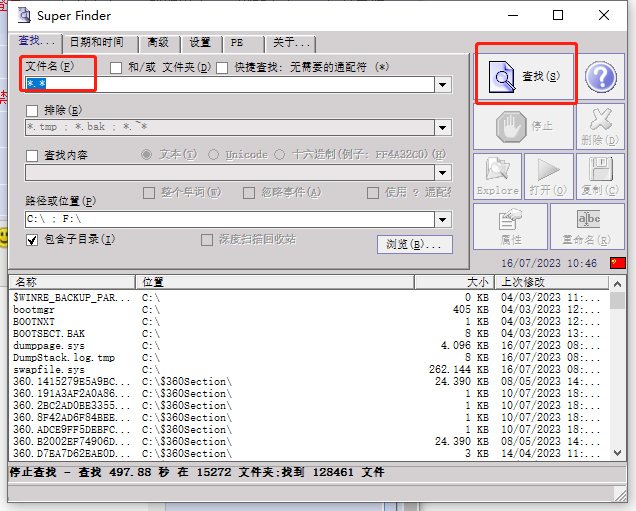Uncheck the 包含子目录(I) checkbox
Image resolution: width=636 pixels, height=511 pixels.
tap(32, 240)
